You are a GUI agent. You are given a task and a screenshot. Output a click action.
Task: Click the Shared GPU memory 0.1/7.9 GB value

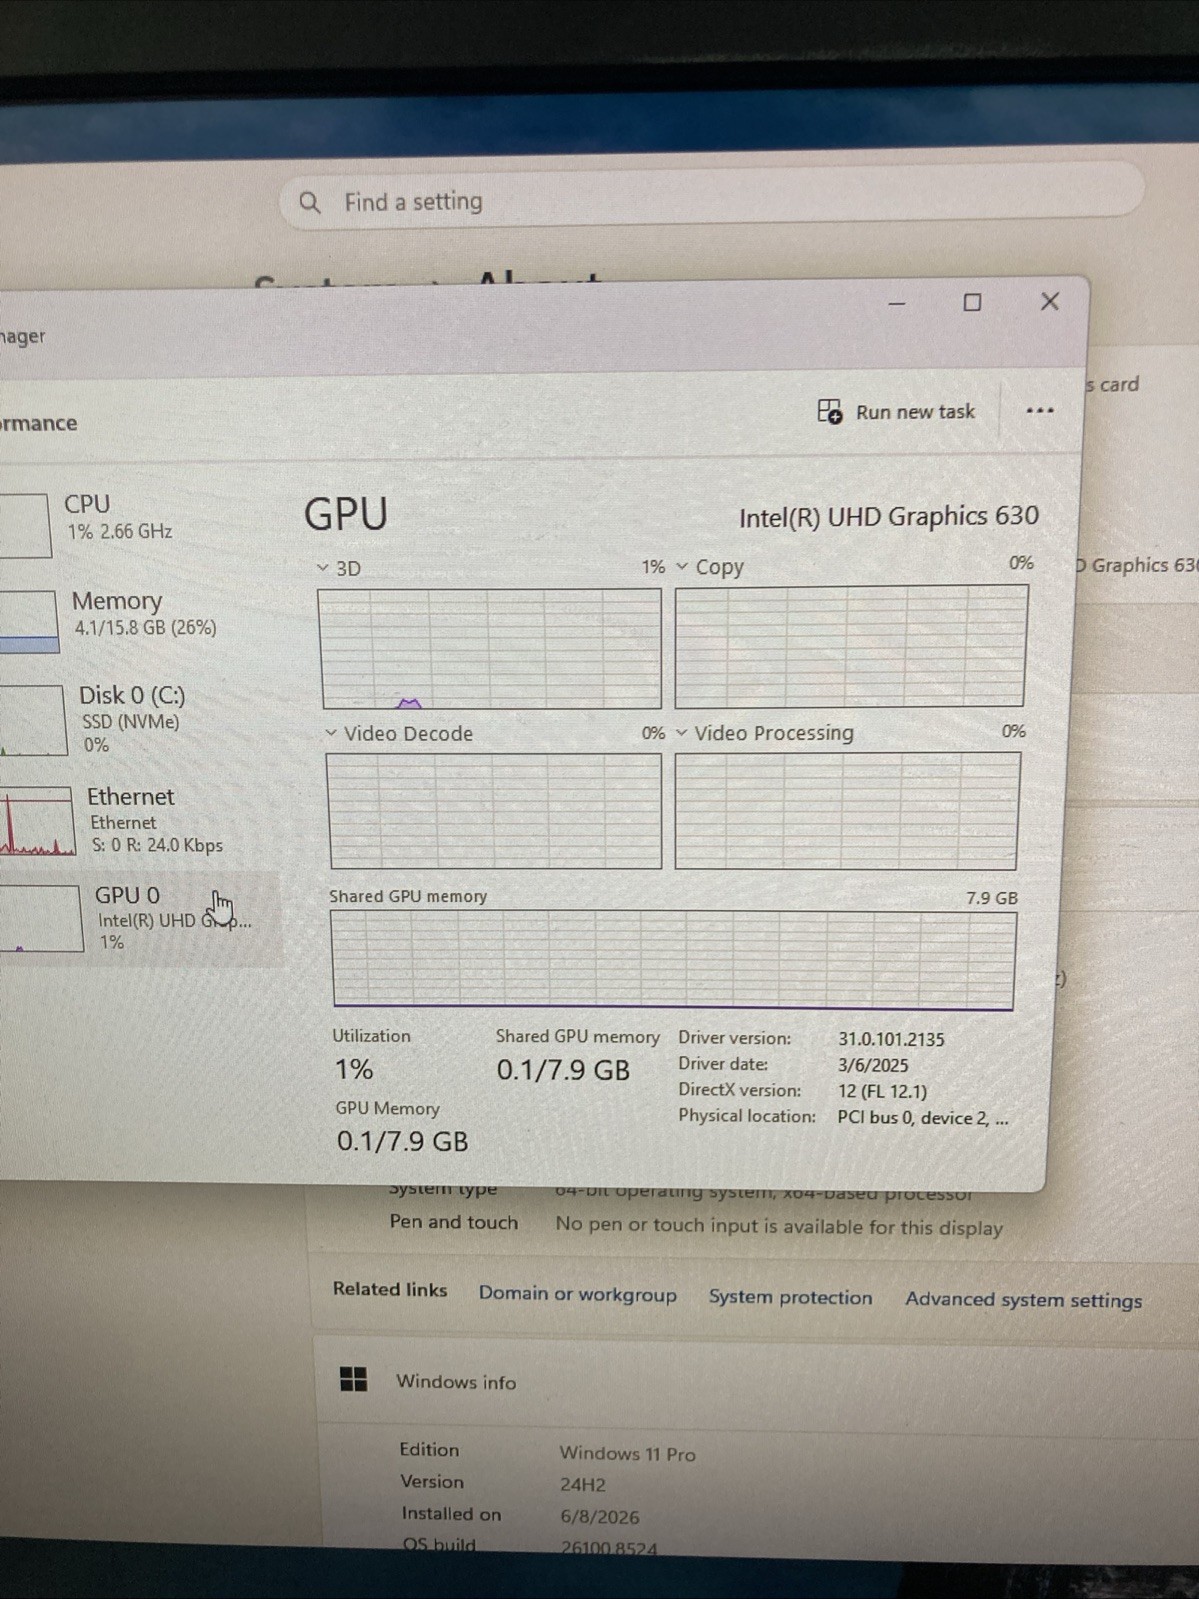click(563, 1070)
